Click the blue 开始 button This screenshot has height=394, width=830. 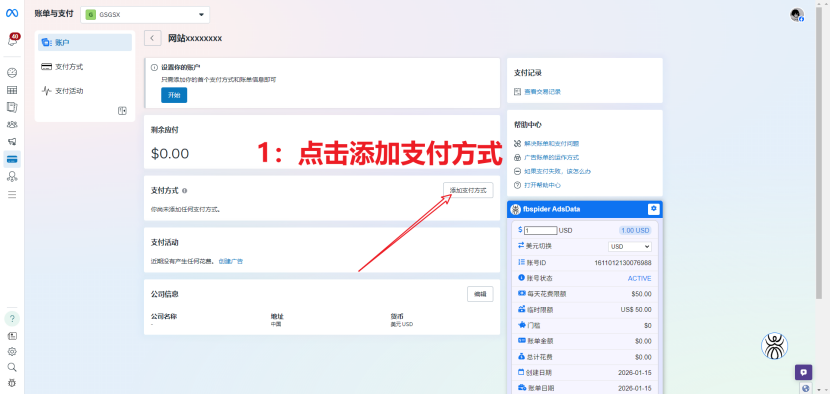pyautogui.click(x=174, y=95)
